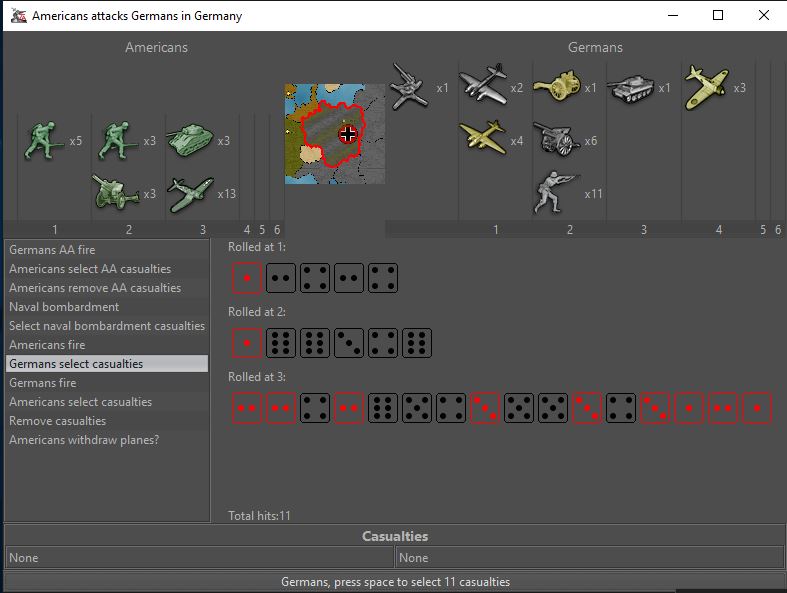Click the red hit die in Rolled at 2

tap(247, 343)
